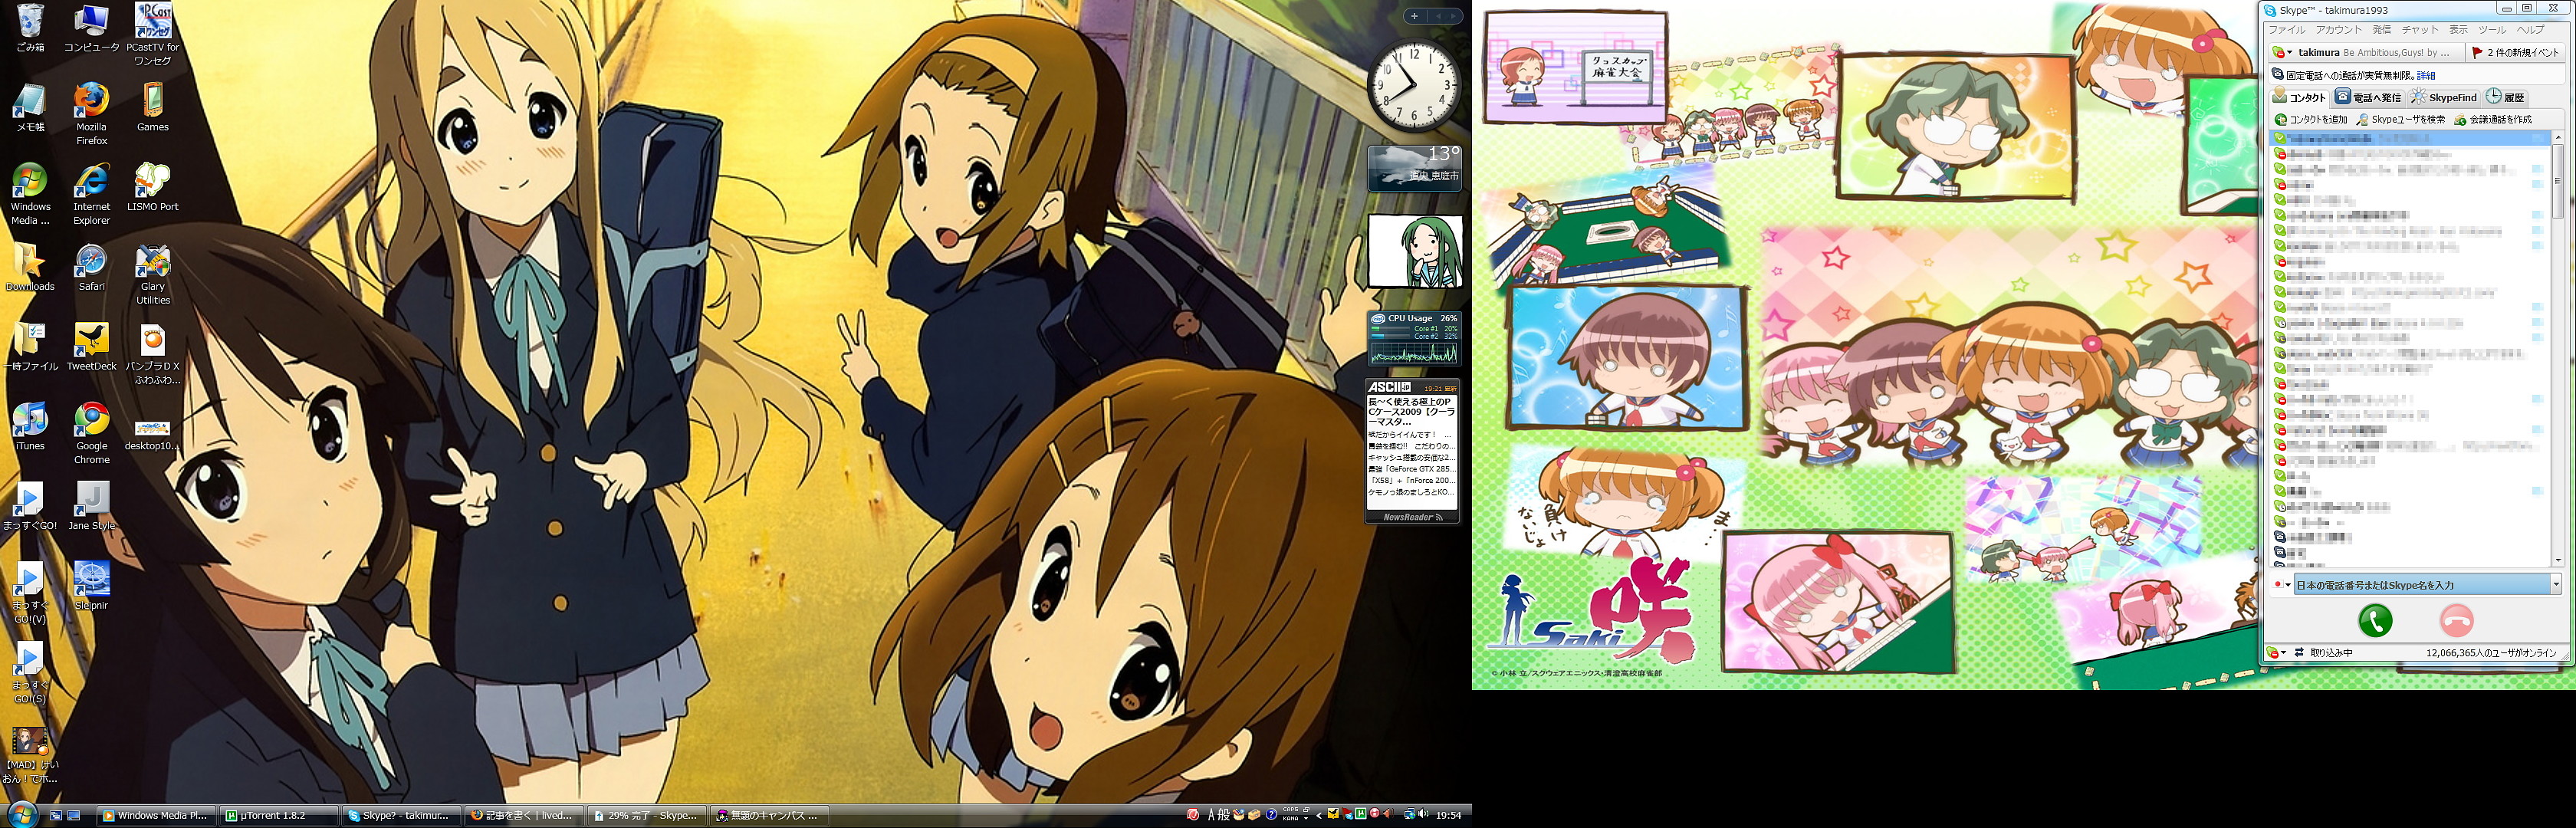Click the 詳細 details link
The width and height of the screenshot is (2576, 828).
(x=2426, y=75)
